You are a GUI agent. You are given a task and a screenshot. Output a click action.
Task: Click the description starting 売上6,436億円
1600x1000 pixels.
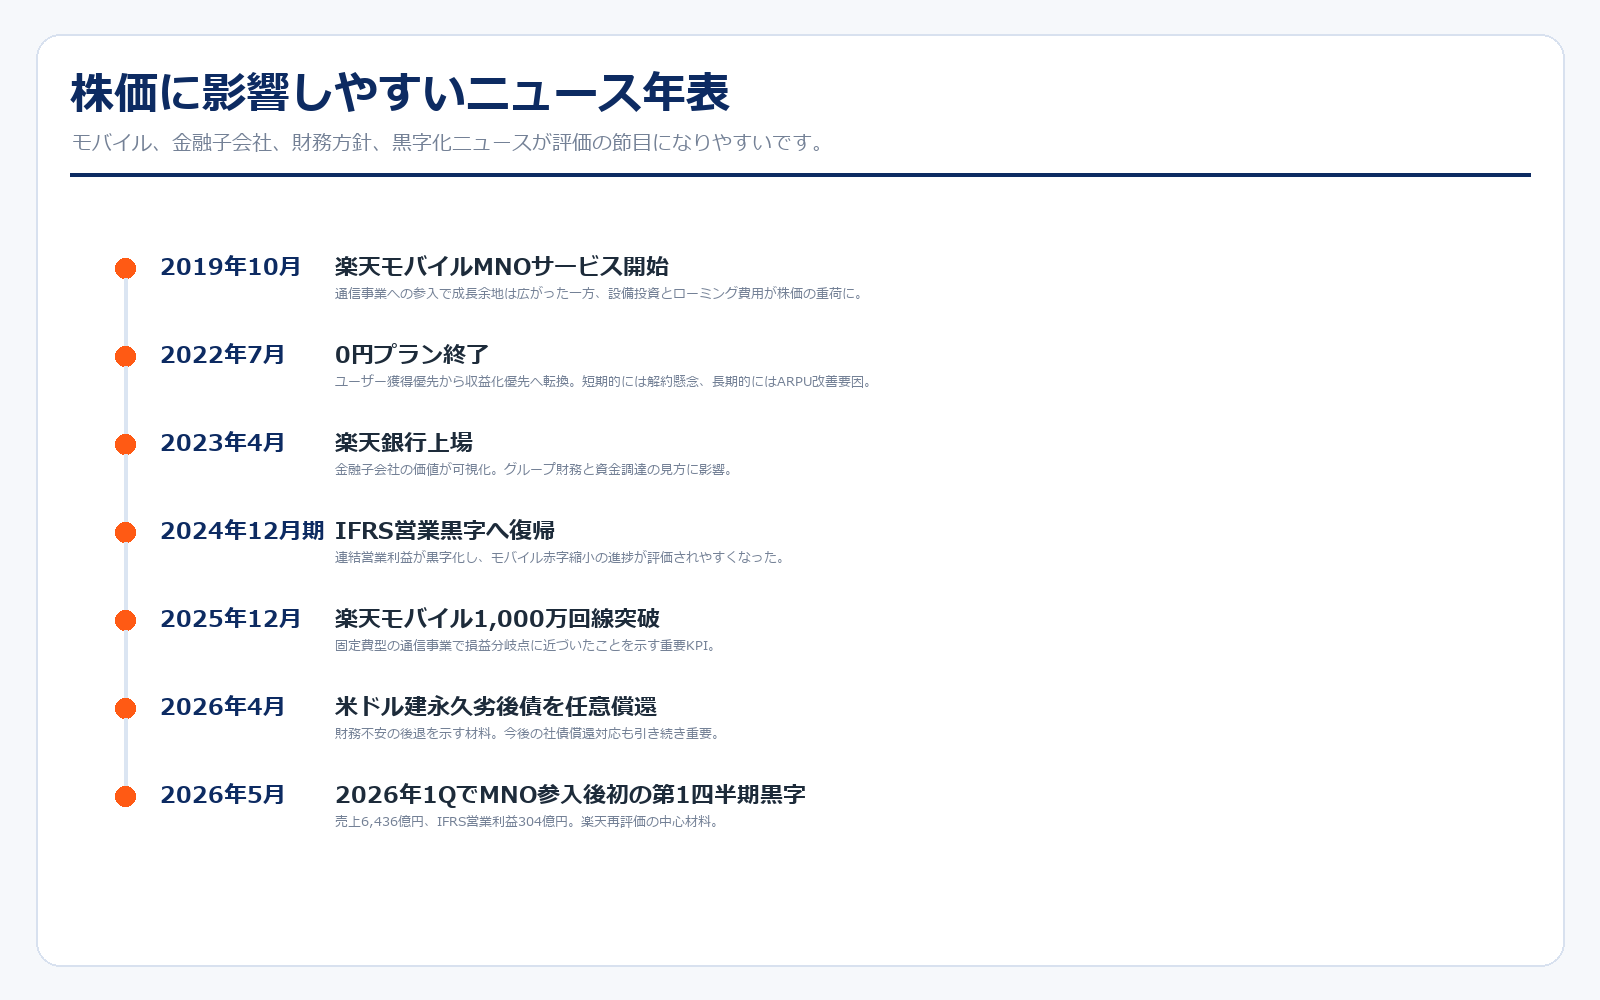click(x=528, y=822)
